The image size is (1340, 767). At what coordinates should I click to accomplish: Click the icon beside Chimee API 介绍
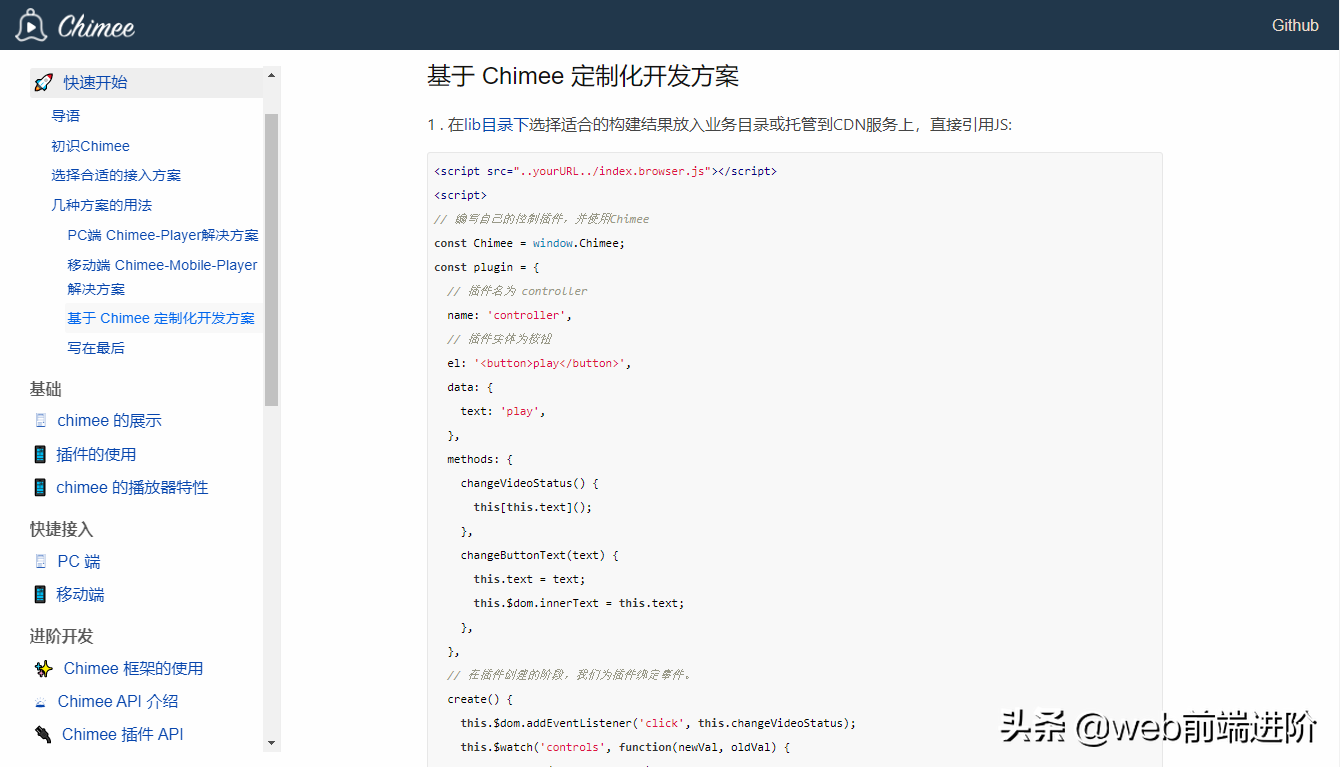coord(41,702)
